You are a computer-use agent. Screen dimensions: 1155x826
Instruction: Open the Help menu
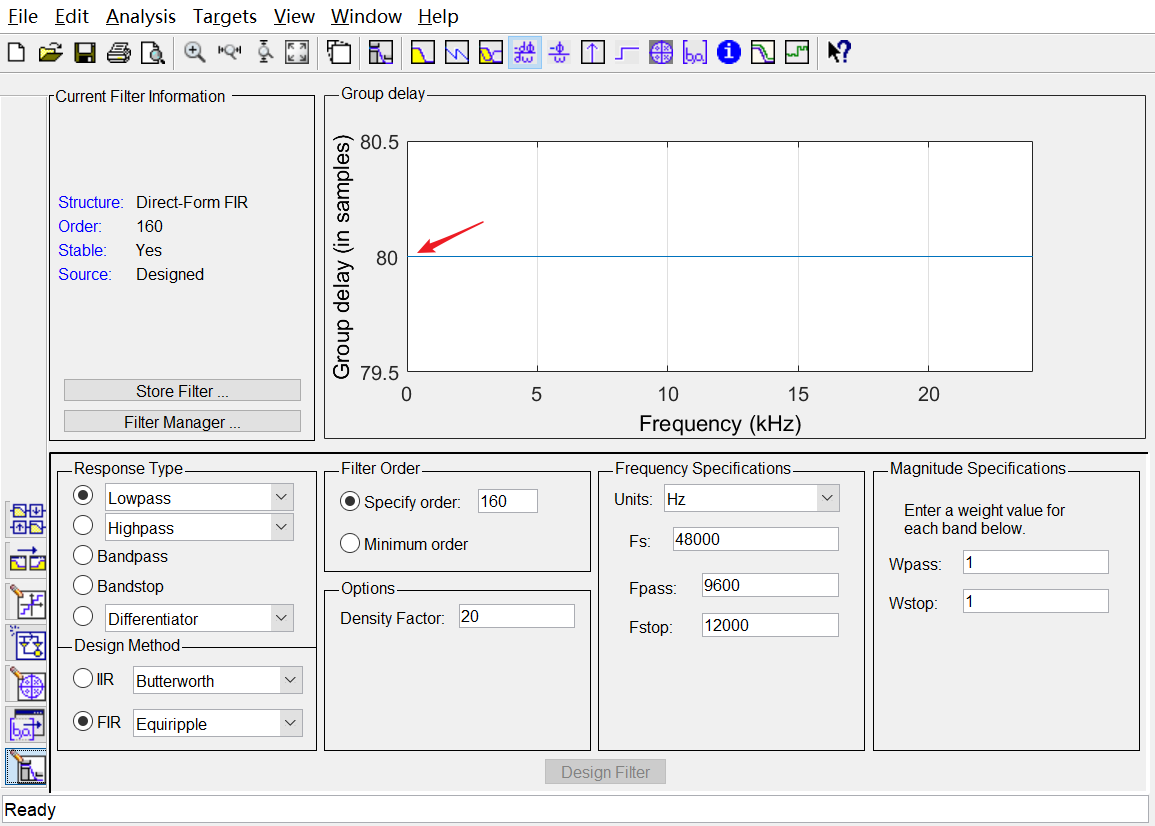[438, 16]
